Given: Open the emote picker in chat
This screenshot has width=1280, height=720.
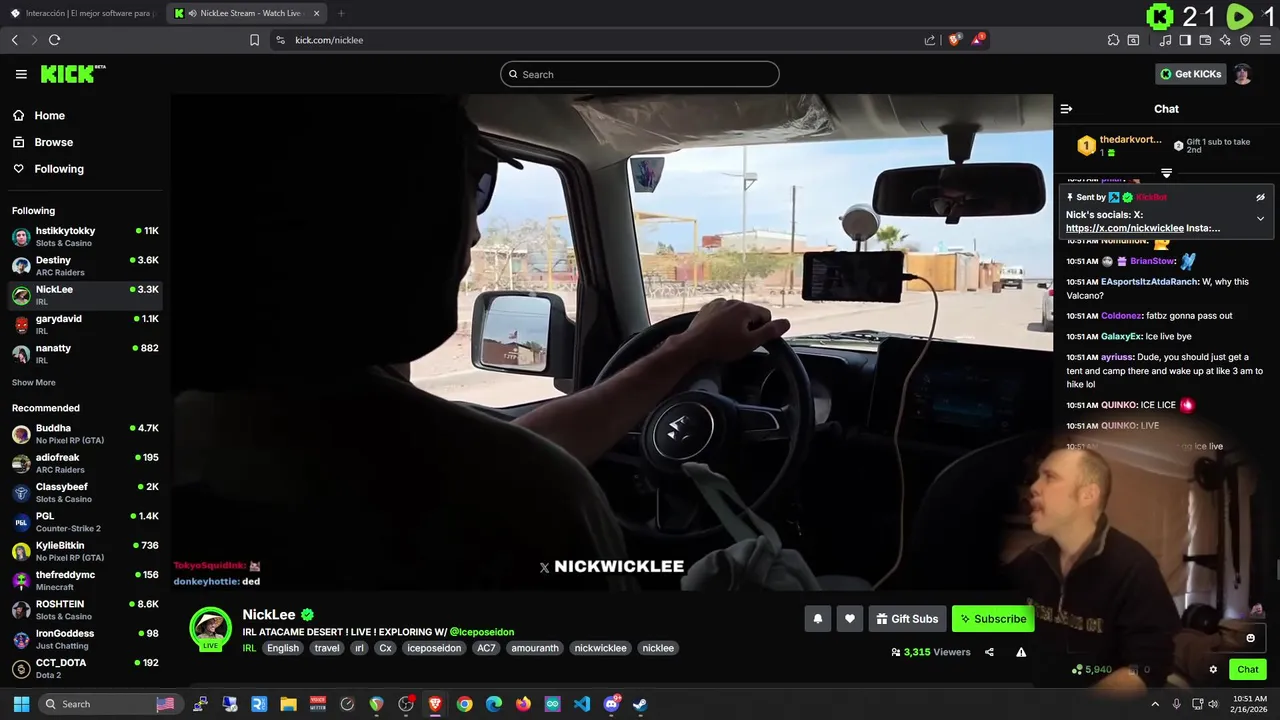Looking at the screenshot, I should point(1250,638).
